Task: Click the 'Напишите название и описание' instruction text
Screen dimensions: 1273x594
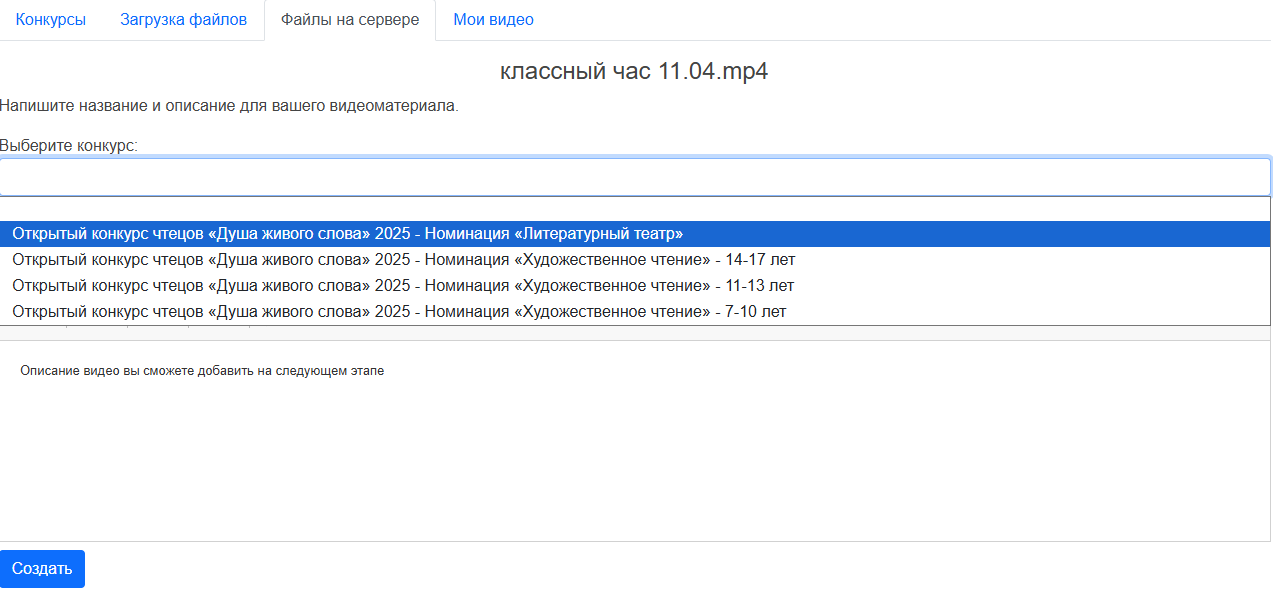Action: pos(229,105)
